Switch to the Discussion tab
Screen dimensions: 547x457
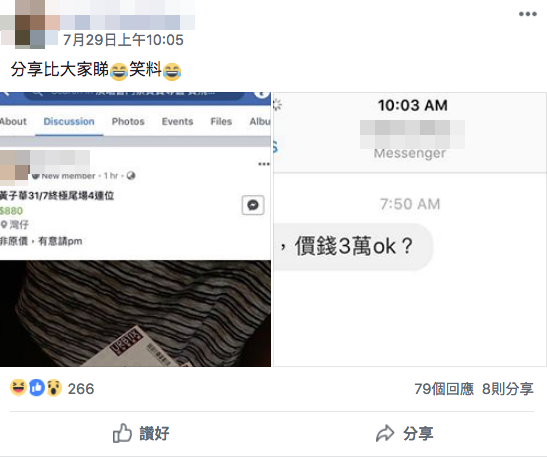(69, 121)
